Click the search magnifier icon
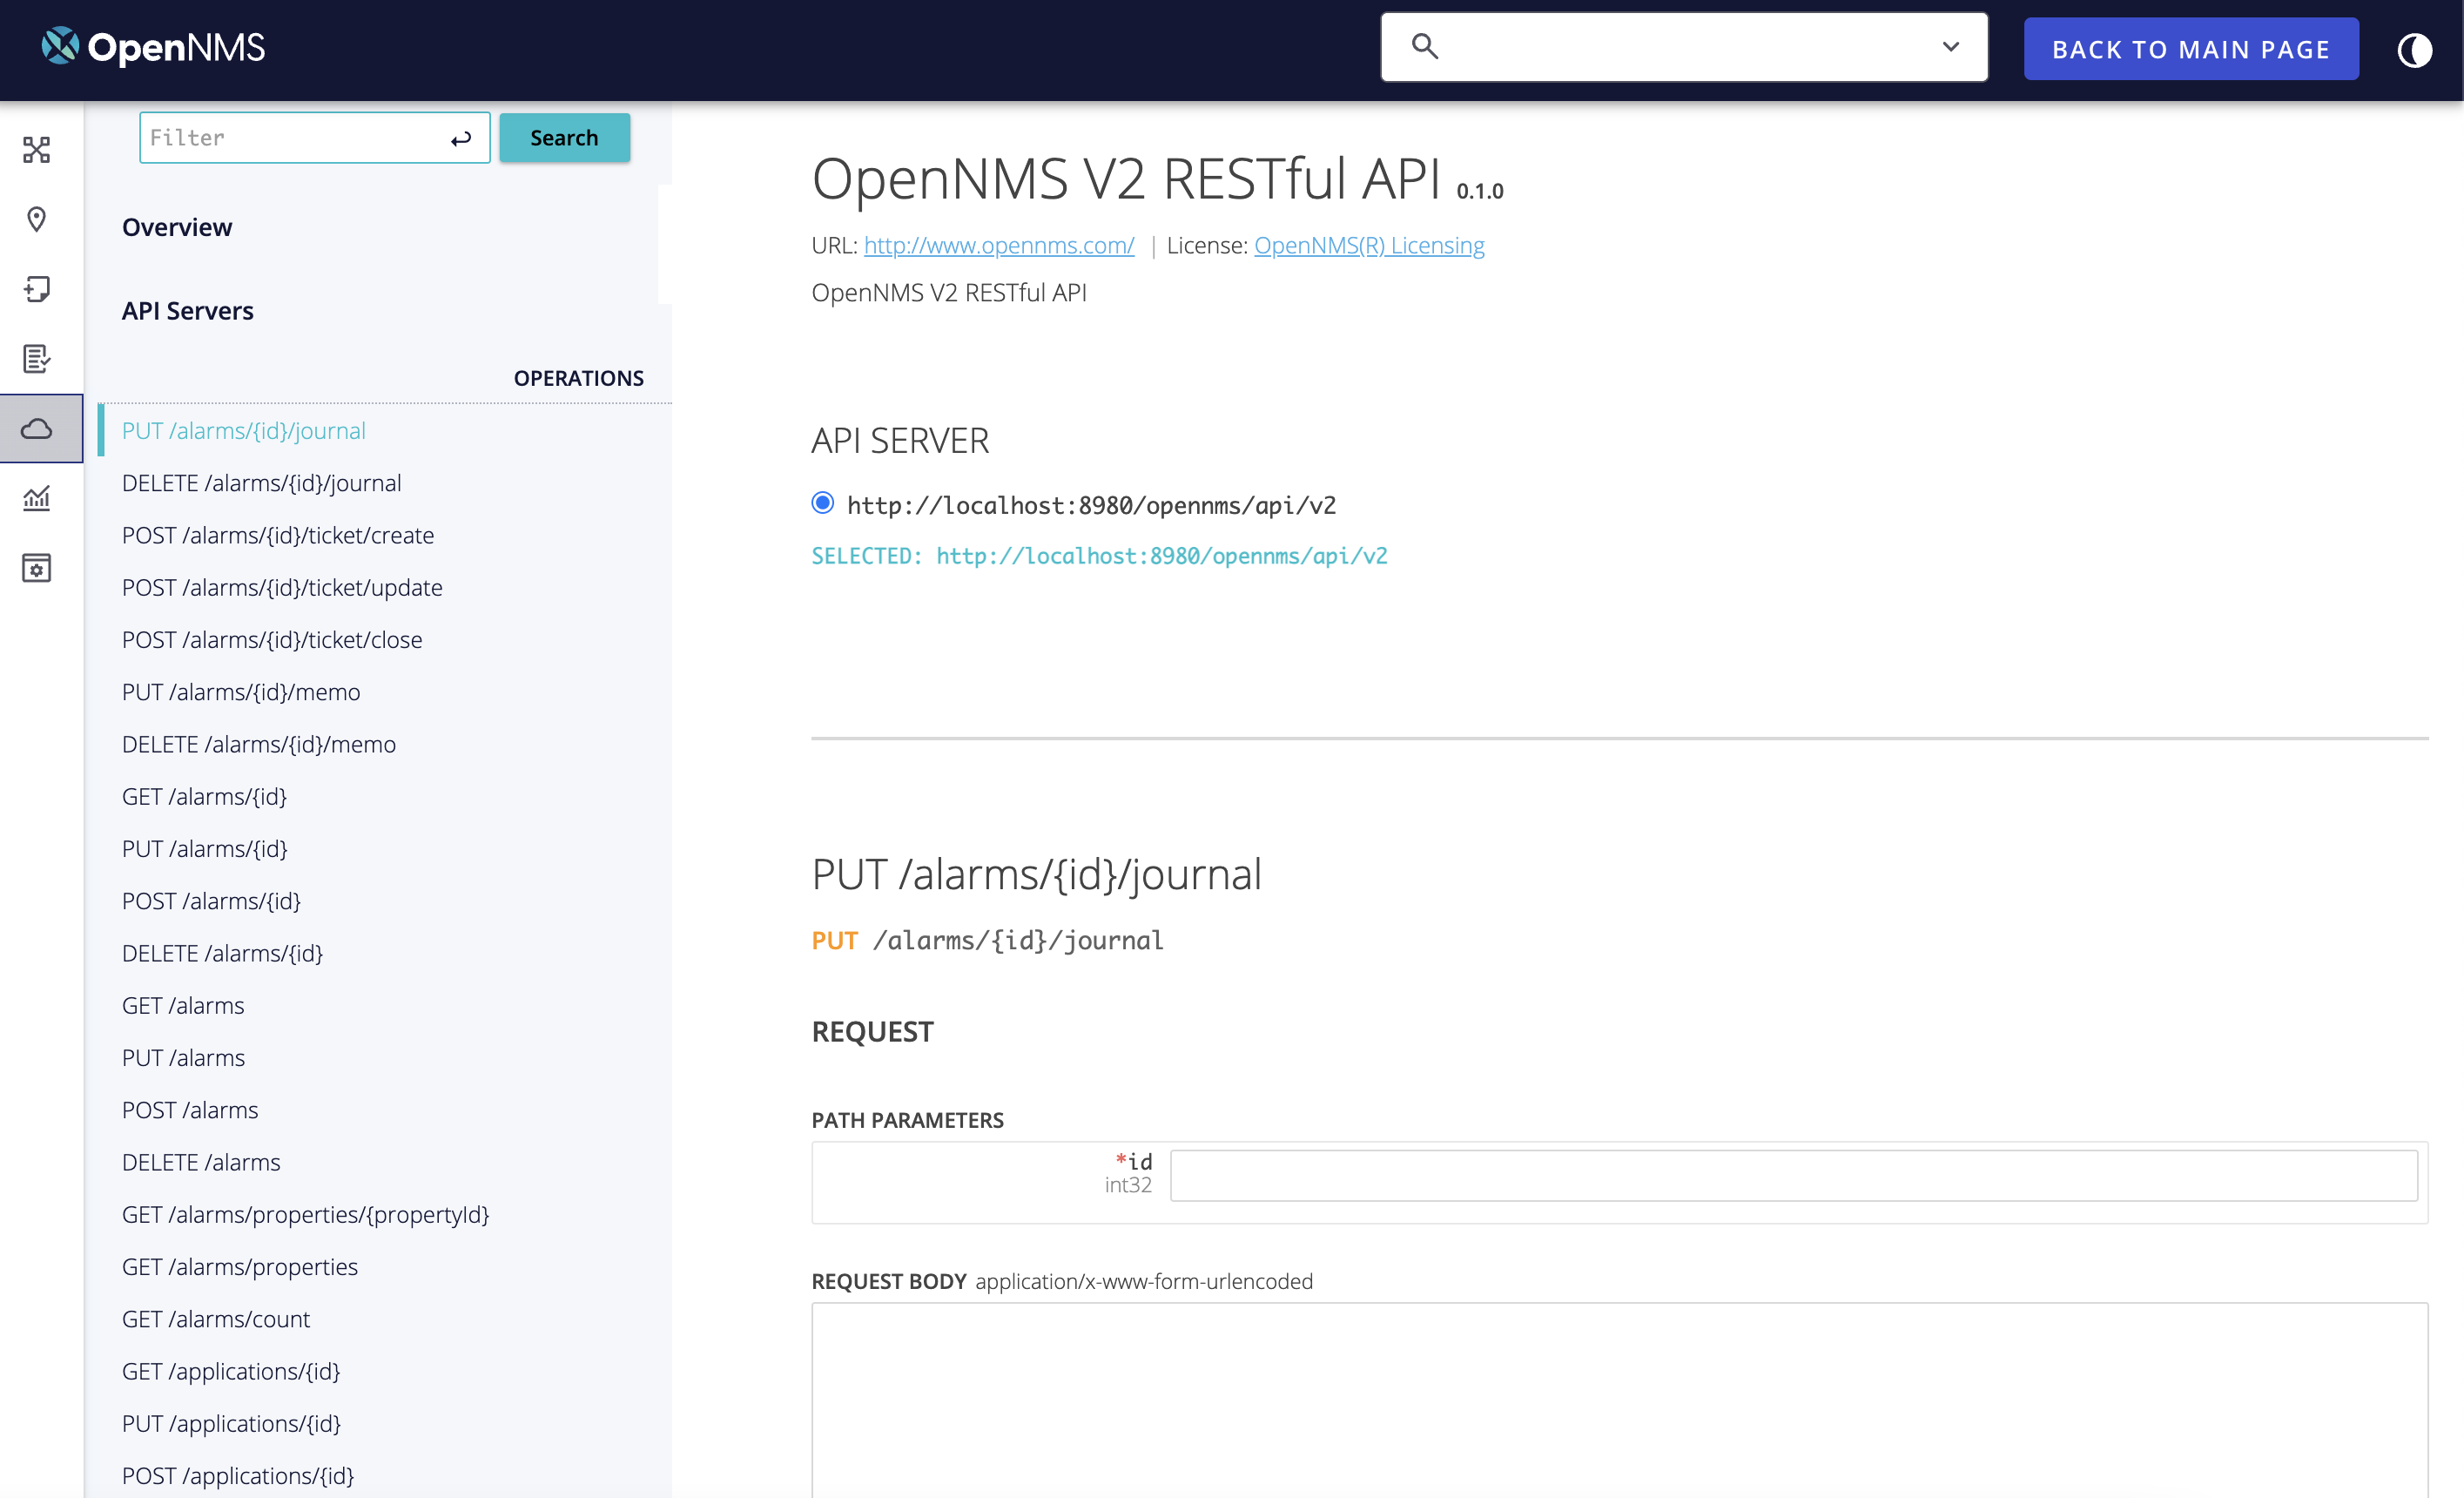Image resolution: width=2464 pixels, height=1498 pixels. (x=1424, y=46)
